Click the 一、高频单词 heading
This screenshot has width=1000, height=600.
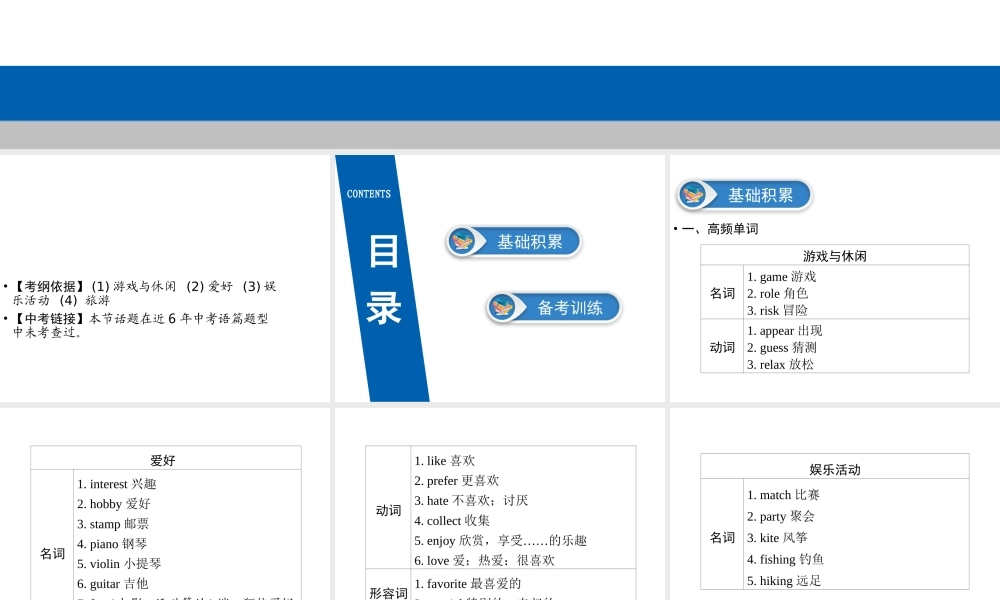coord(720,228)
